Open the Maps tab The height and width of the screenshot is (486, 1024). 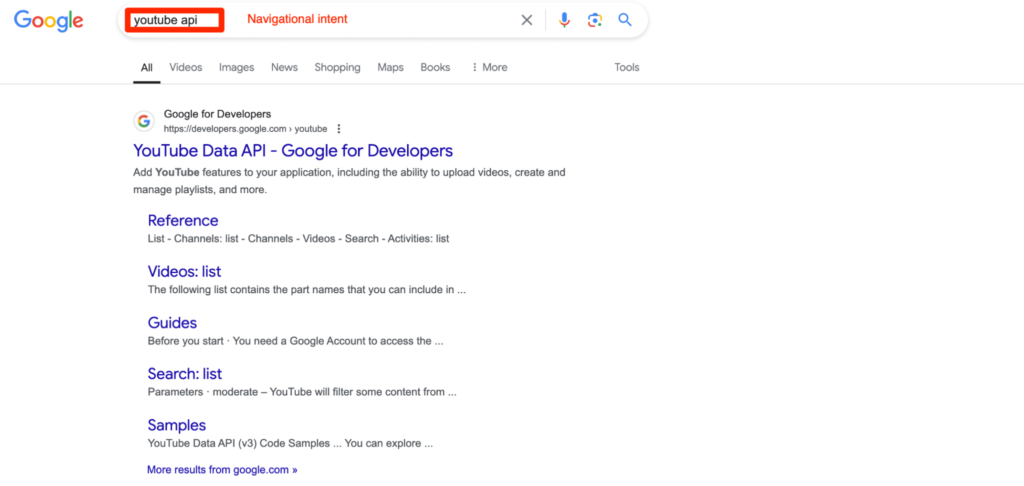pos(390,67)
